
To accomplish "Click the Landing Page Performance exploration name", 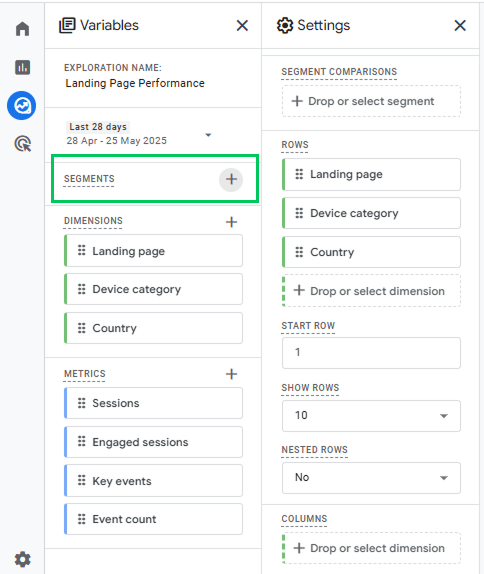I will pyautogui.click(x=135, y=83).
